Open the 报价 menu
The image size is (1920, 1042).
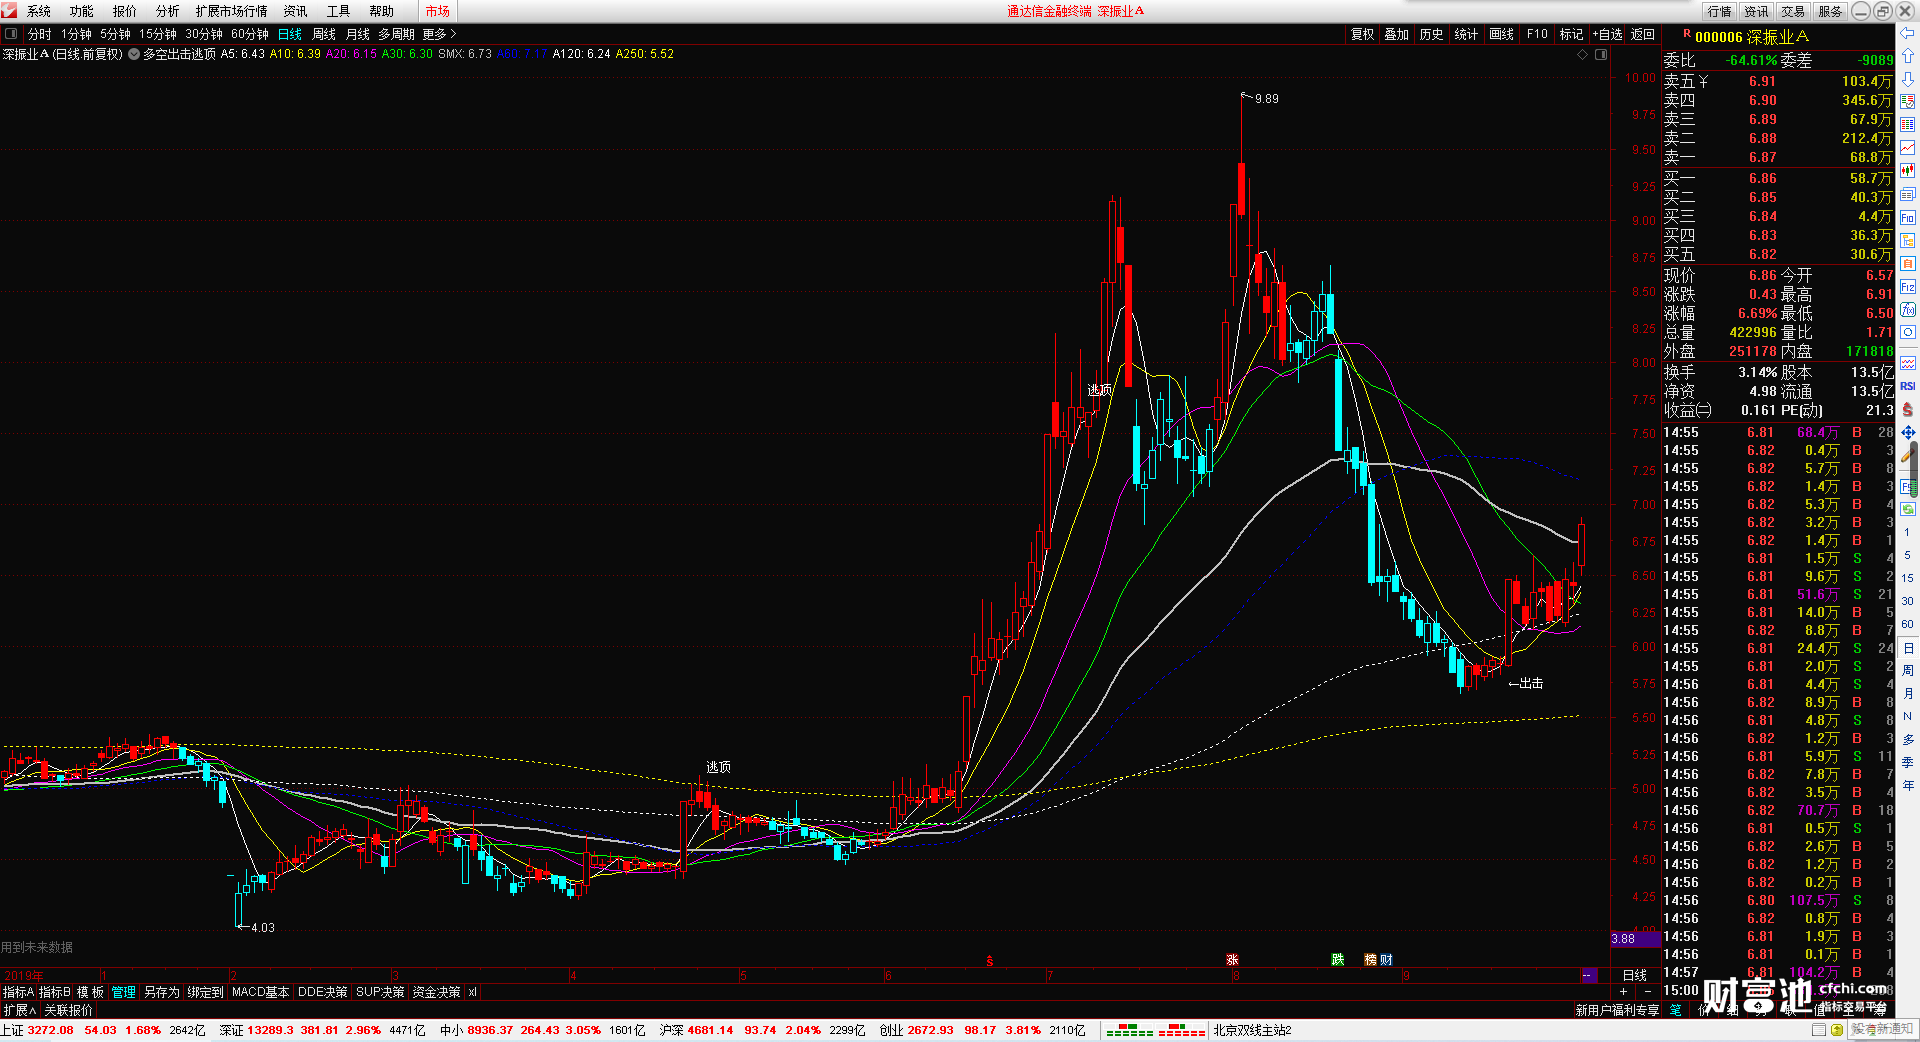pyautogui.click(x=125, y=11)
